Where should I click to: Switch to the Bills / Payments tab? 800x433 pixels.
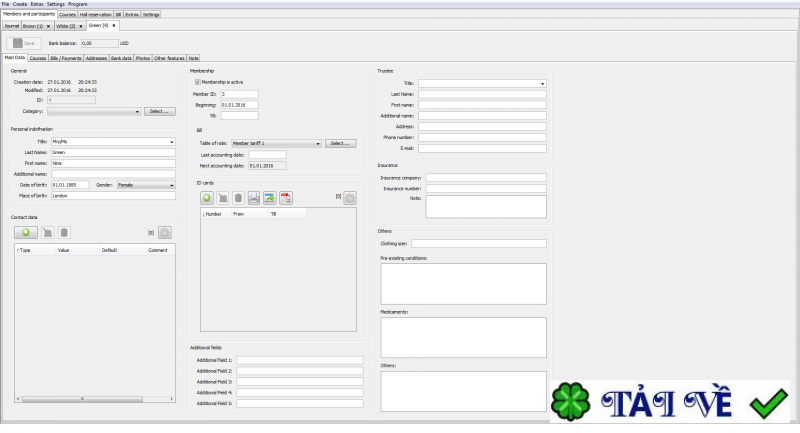(x=66, y=58)
